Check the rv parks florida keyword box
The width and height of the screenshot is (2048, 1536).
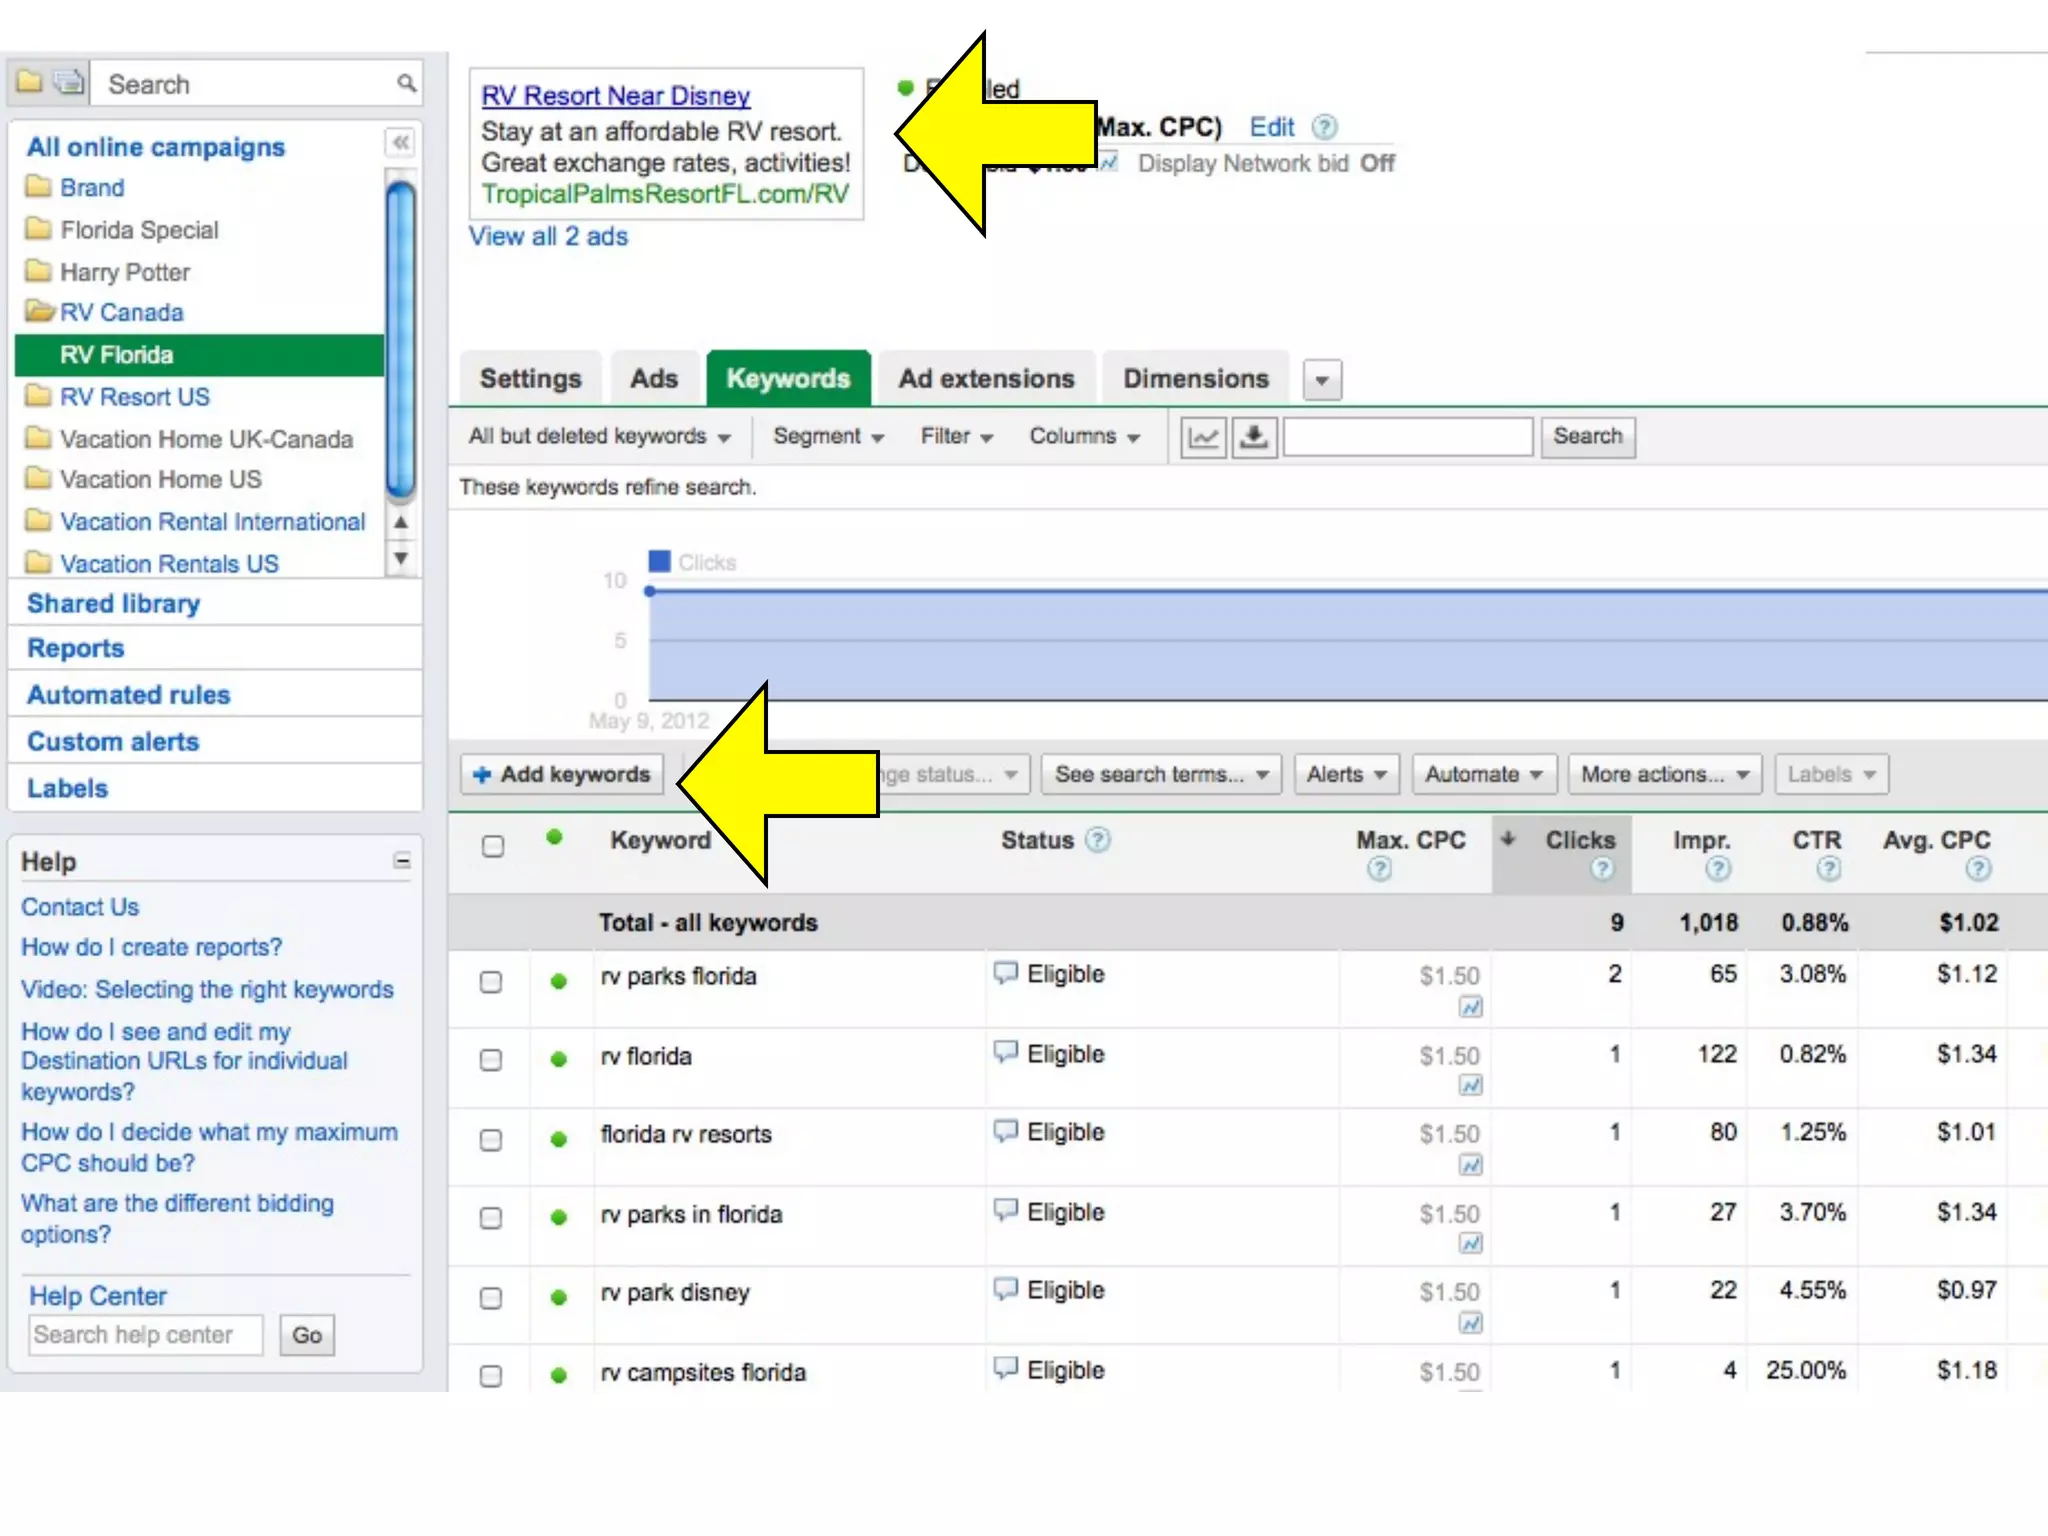click(491, 981)
